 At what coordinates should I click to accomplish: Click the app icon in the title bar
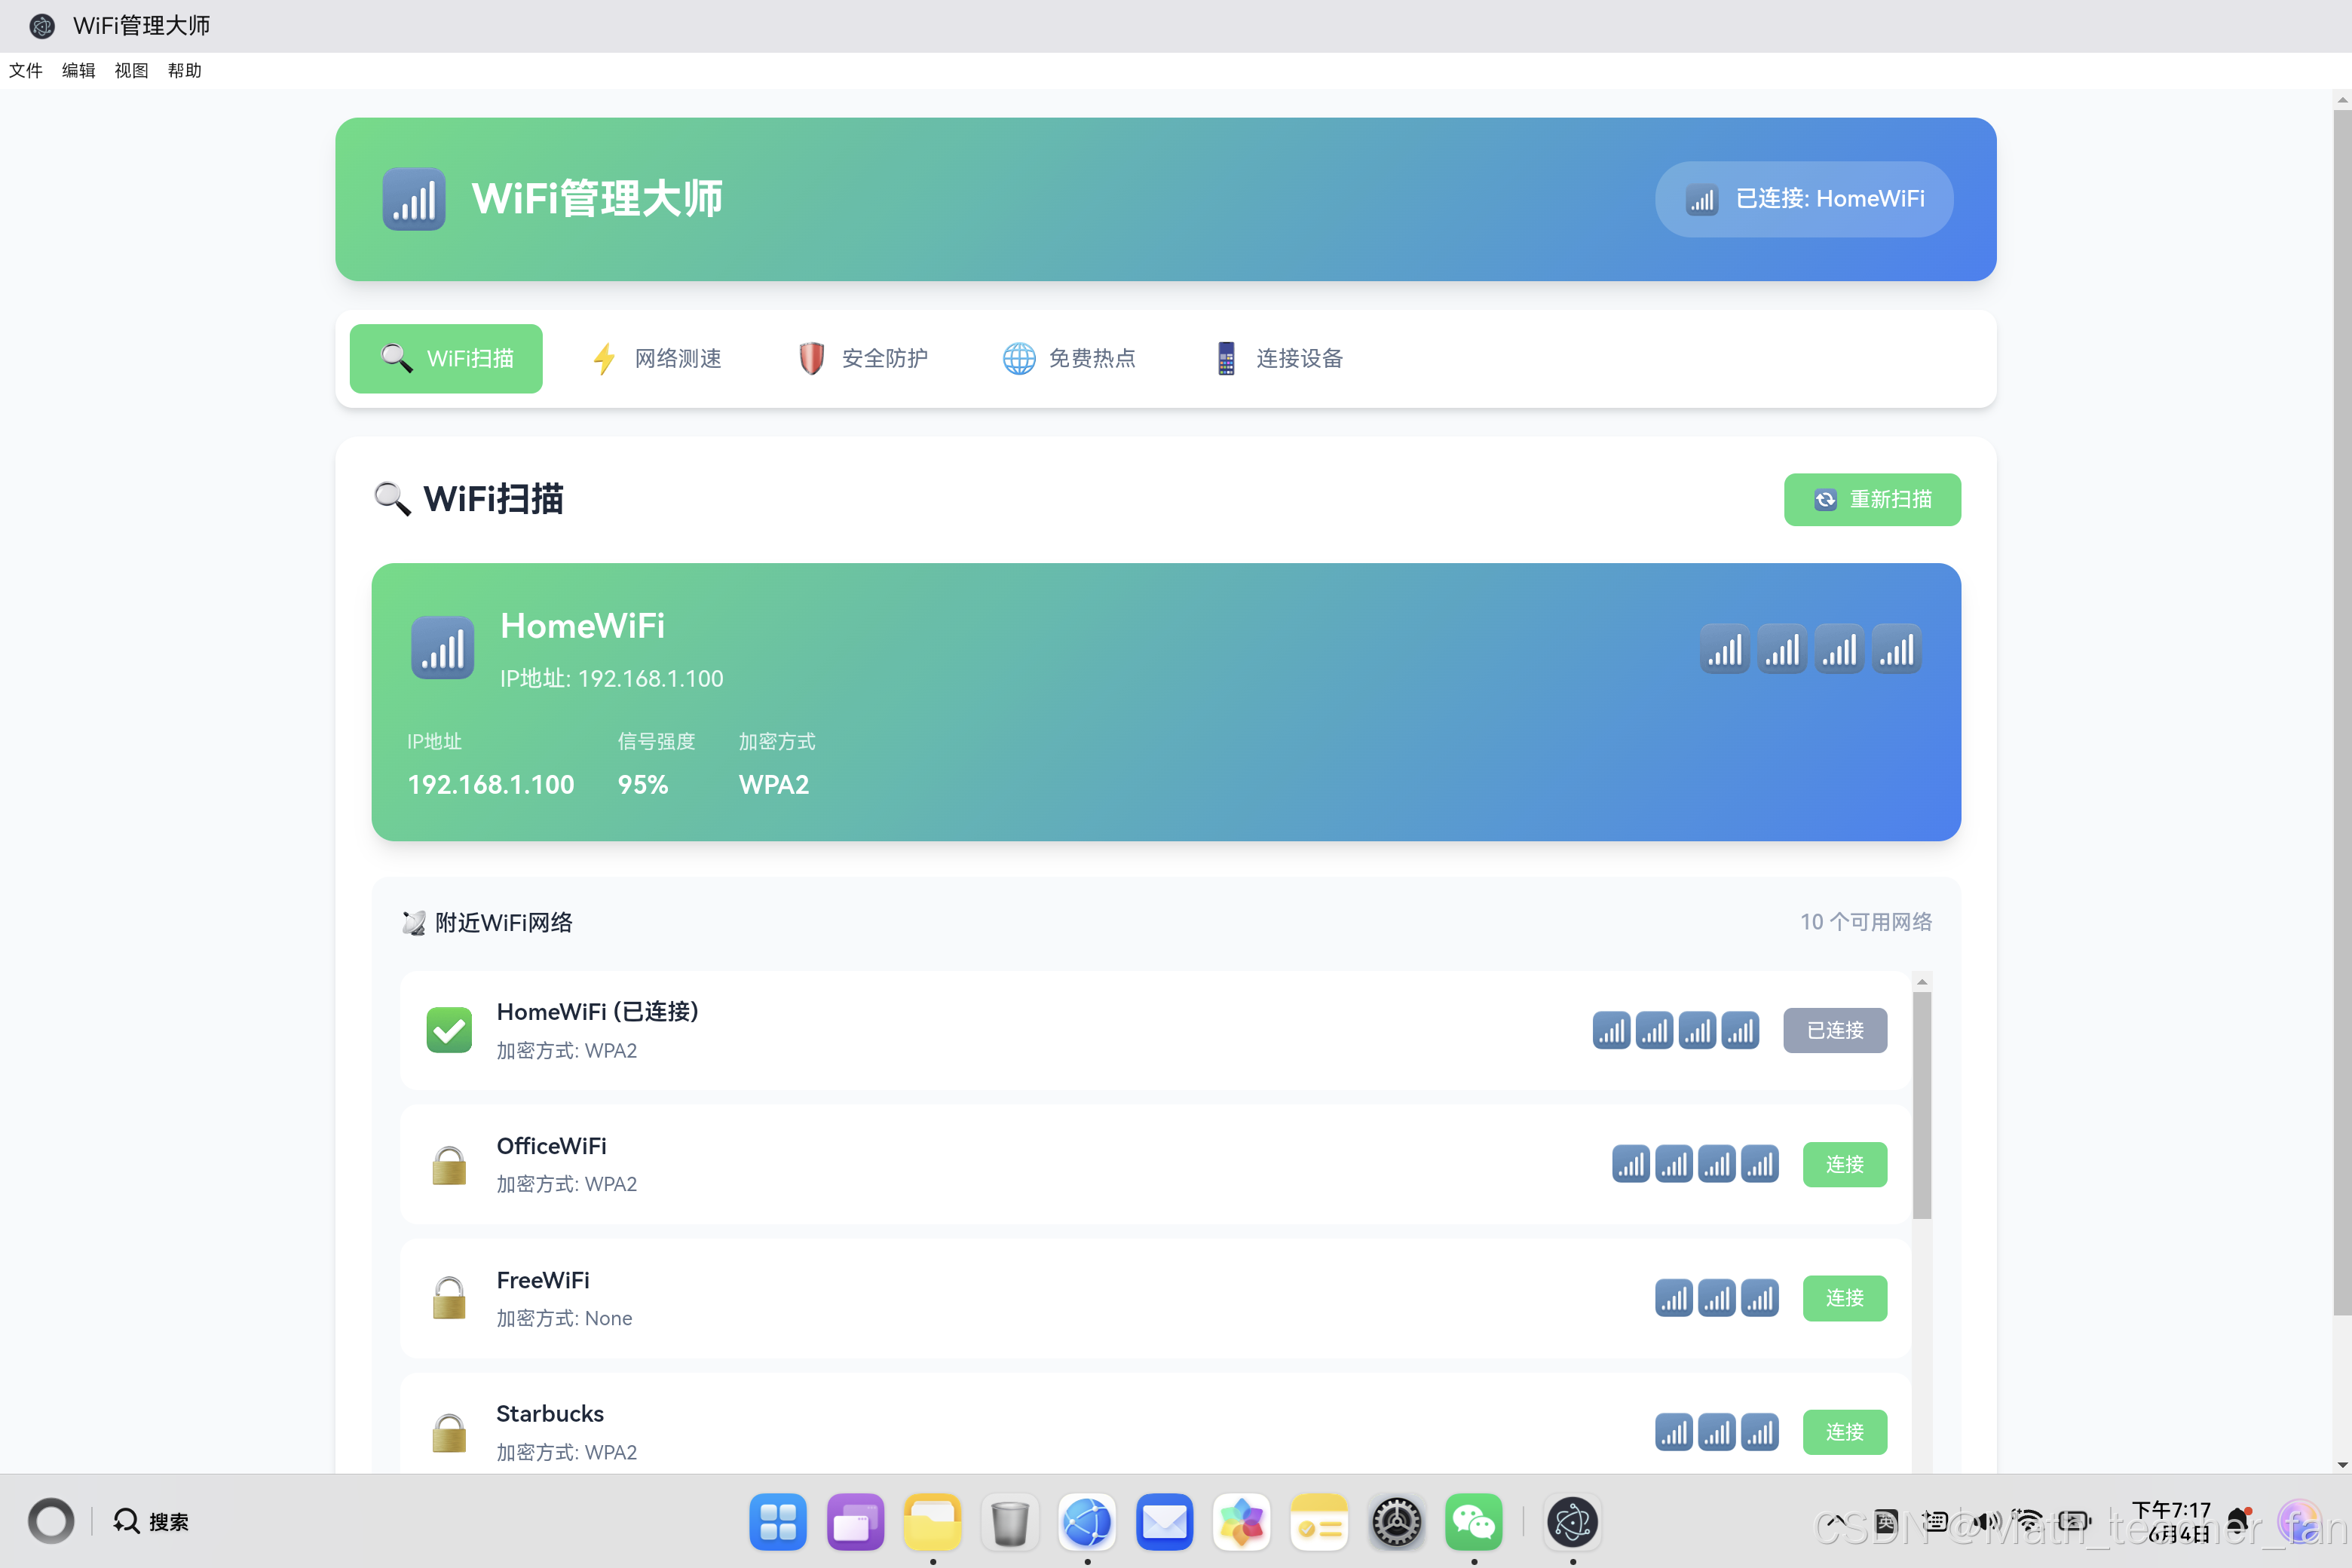click(x=42, y=26)
